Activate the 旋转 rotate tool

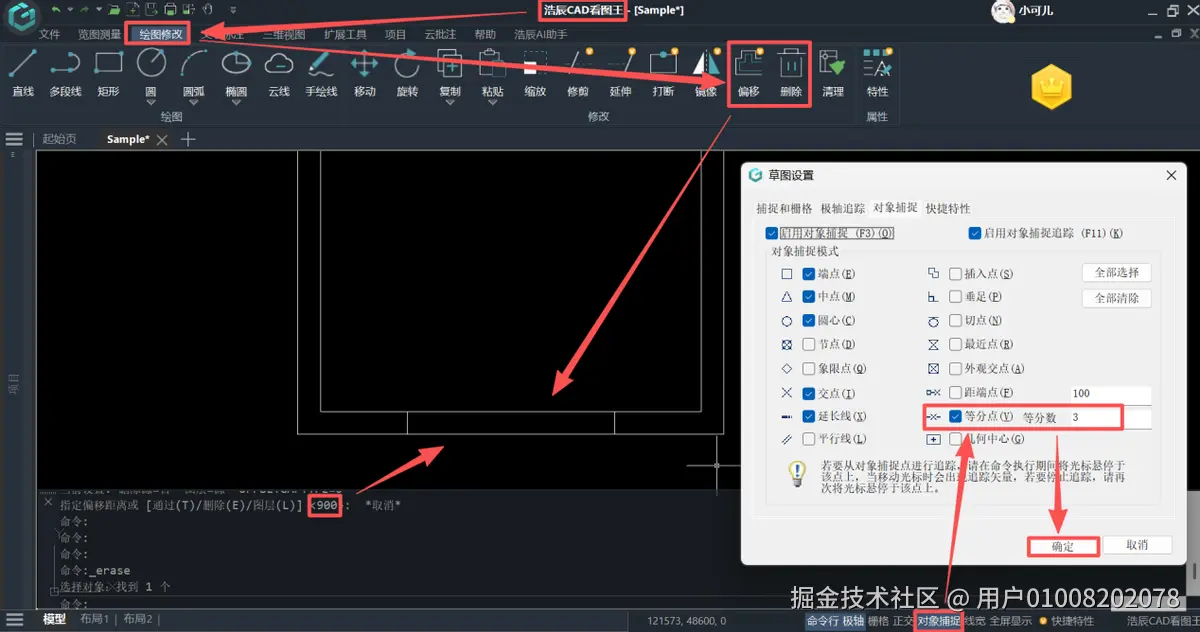[x=407, y=73]
